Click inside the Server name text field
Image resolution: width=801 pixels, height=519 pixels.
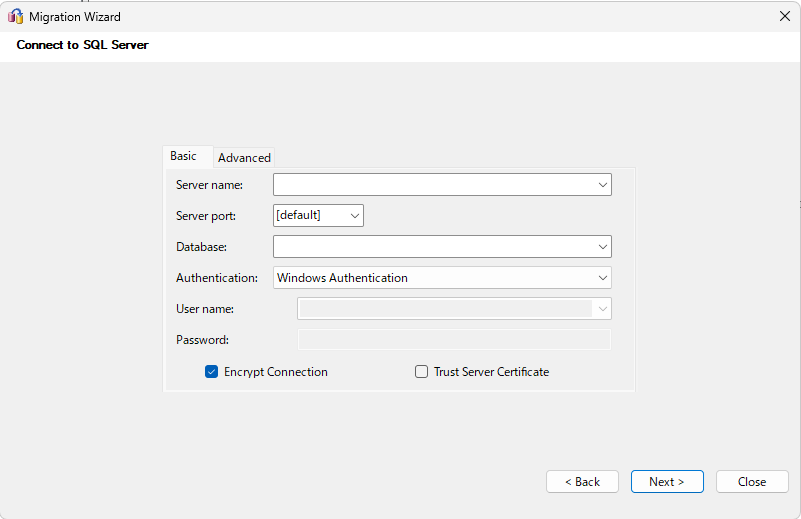pyautogui.click(x=432, y=185)
